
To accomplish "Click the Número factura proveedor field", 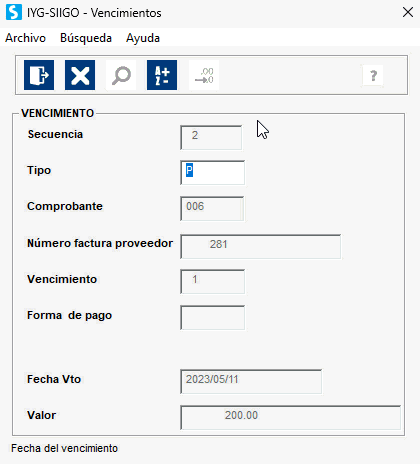I will coord(261,246).
